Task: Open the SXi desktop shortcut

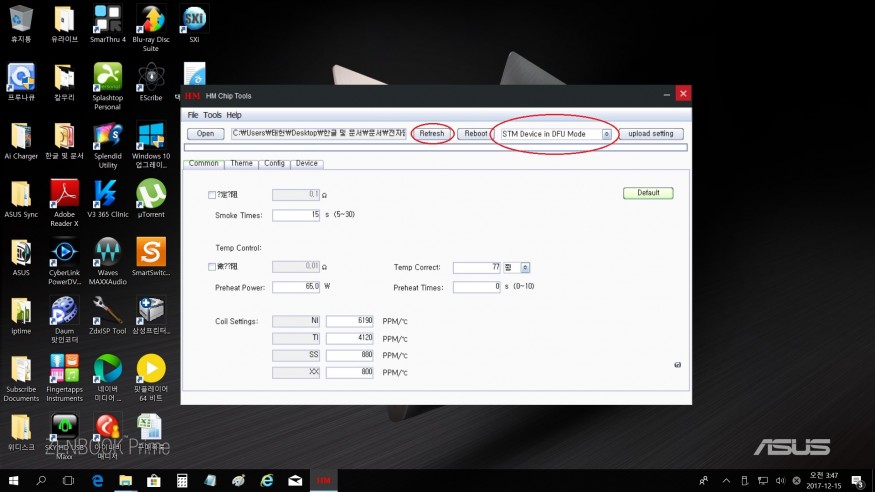Action: [x=194, y=23]
